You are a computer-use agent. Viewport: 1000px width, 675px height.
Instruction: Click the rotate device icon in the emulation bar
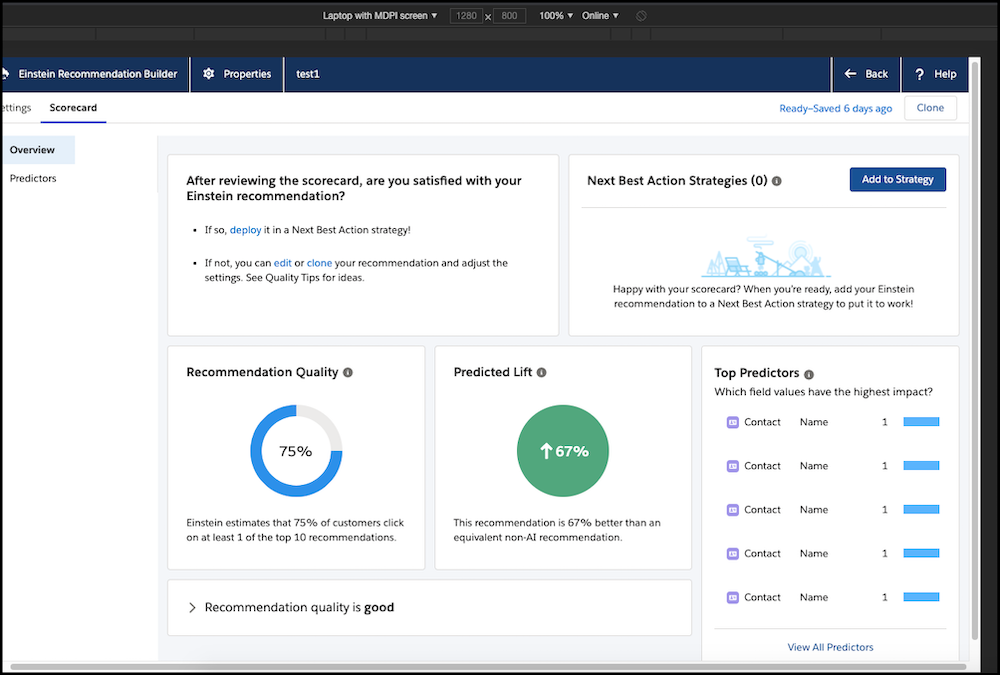point(641,16)
